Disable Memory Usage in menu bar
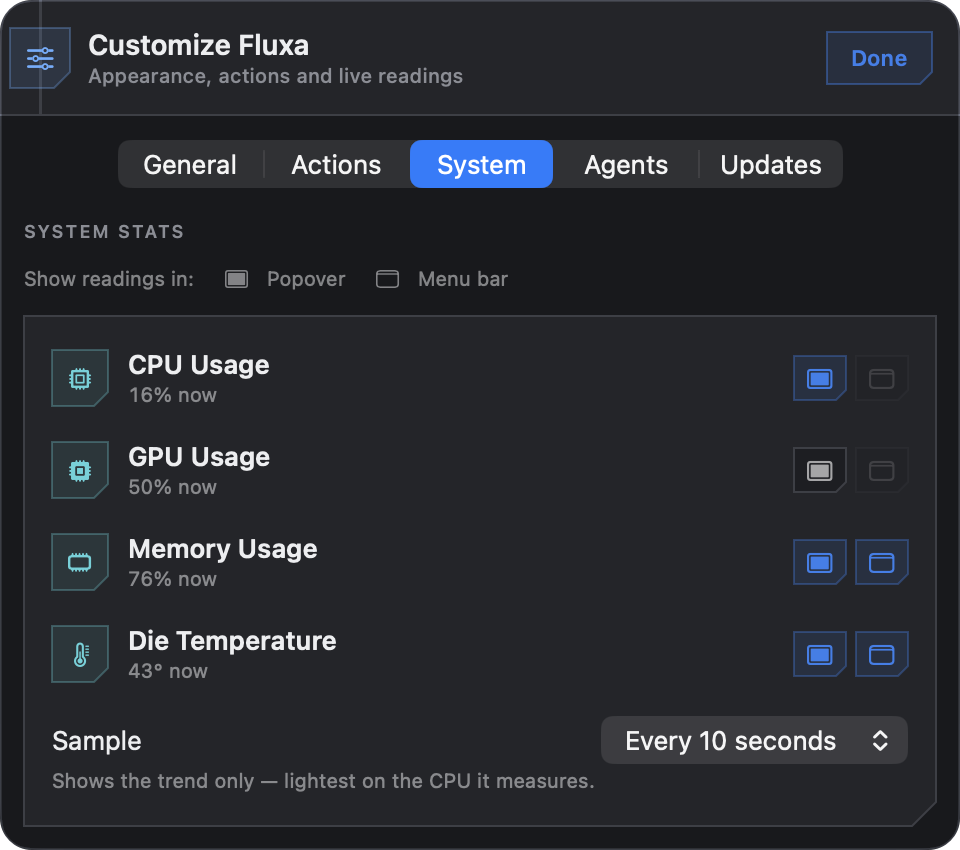The height and width of the screenshot is (850, 960). click(x=882, y=562)
